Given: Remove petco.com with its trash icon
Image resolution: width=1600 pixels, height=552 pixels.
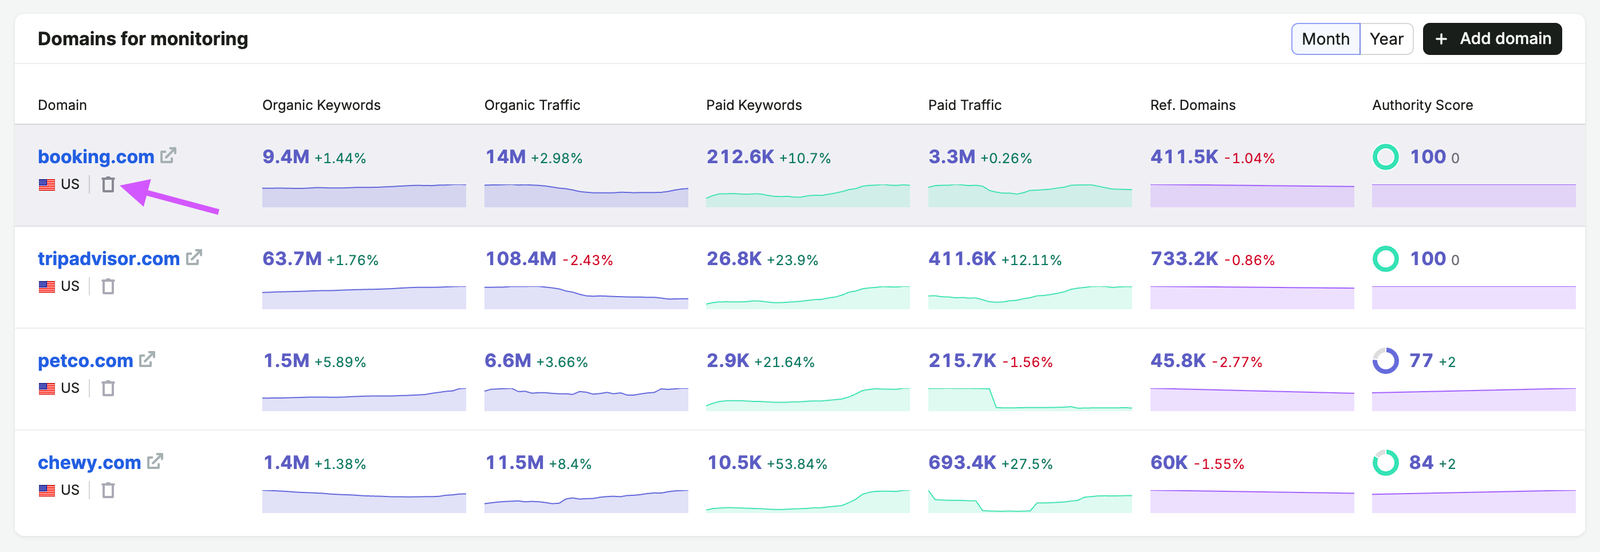Looking at the screenshot, I should pos(108,388).
